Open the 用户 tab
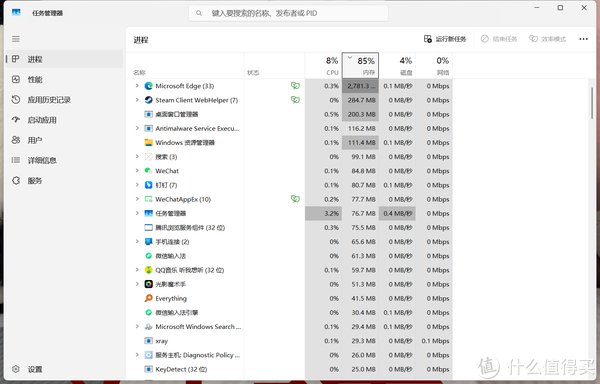Image resolution: width=600 pixels, height=384 pixels. coord(64,140)
